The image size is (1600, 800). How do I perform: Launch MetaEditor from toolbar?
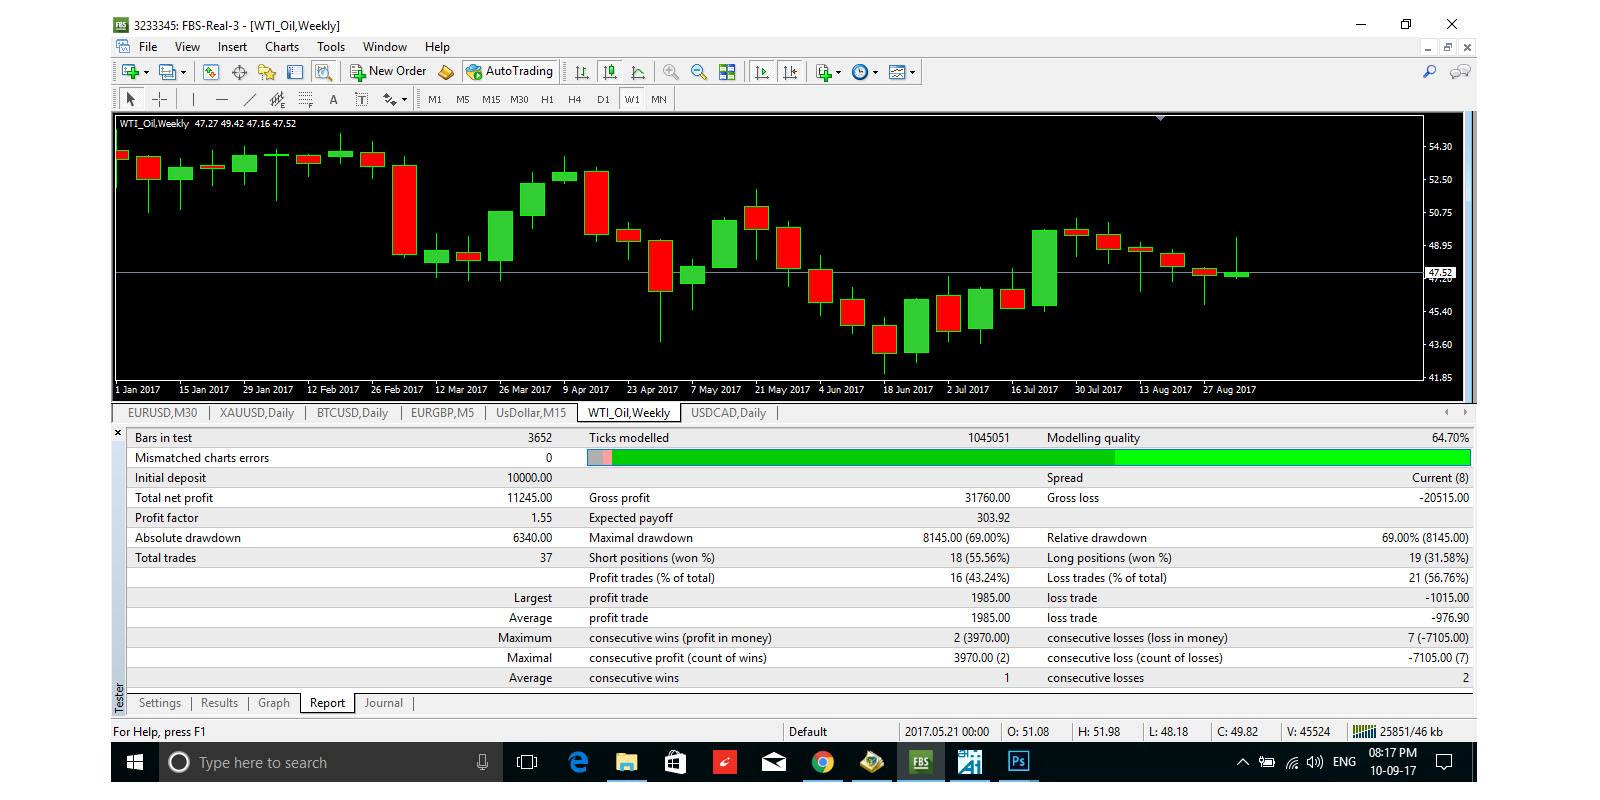pos(446,72)
